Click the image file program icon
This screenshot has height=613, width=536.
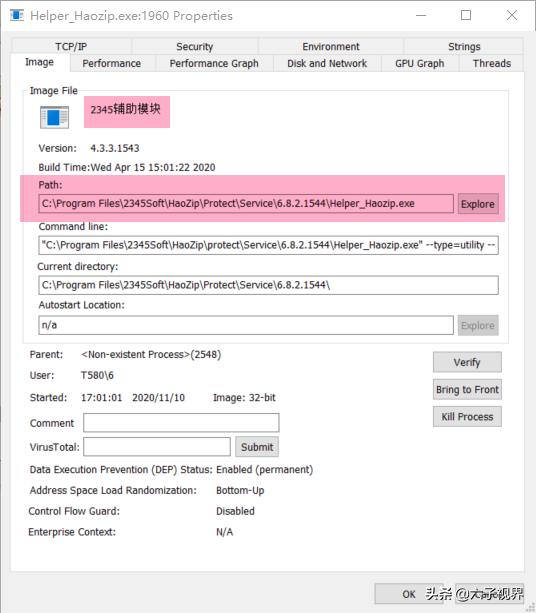54,117
